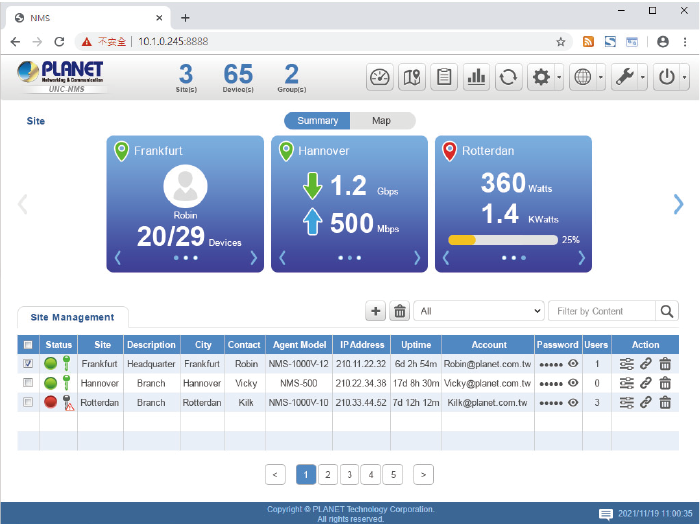Click the Filter by Content input field
This screenshot has height=526, width=700.
[x=602, y=311]
